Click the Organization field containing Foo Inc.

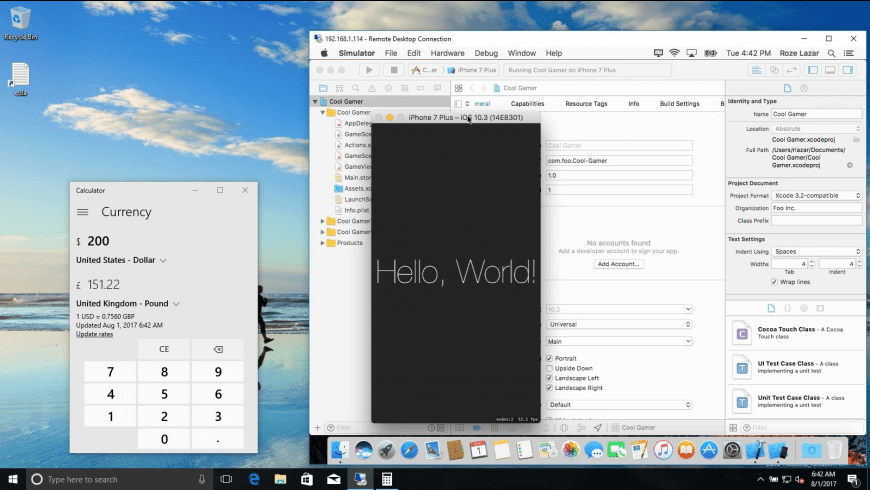pyautogui.click(x=816, y=208)
